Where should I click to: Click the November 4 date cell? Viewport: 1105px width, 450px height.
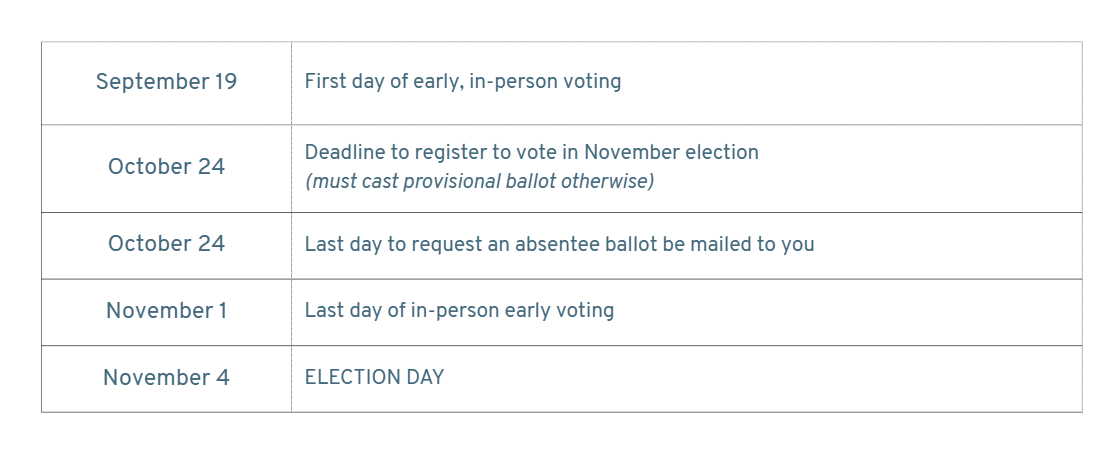click(x=166, y=377)
